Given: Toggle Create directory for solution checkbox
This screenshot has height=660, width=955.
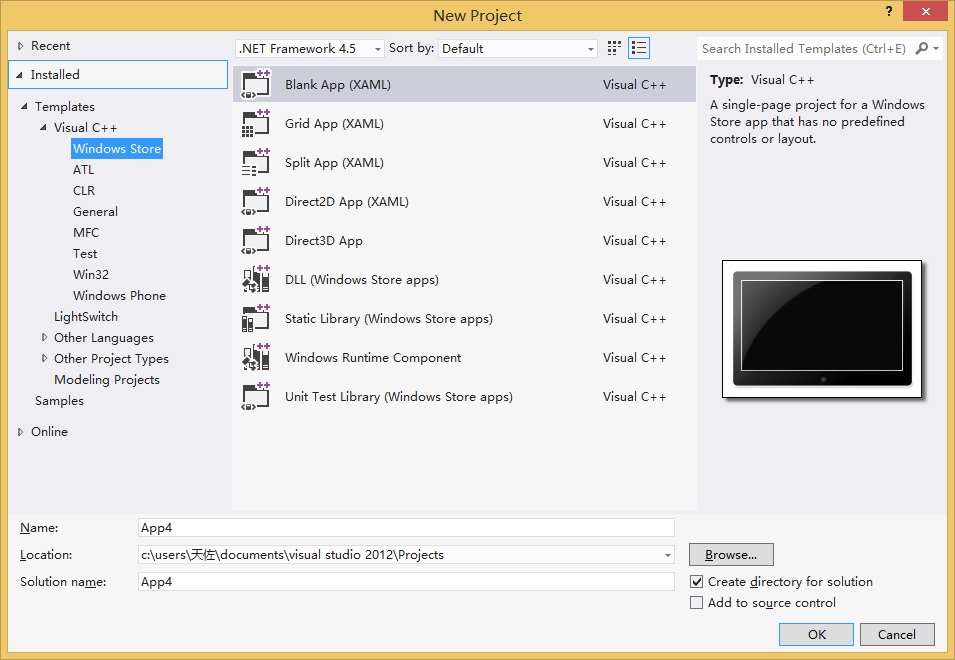Looking at the screenshot, I should (696, 581).
